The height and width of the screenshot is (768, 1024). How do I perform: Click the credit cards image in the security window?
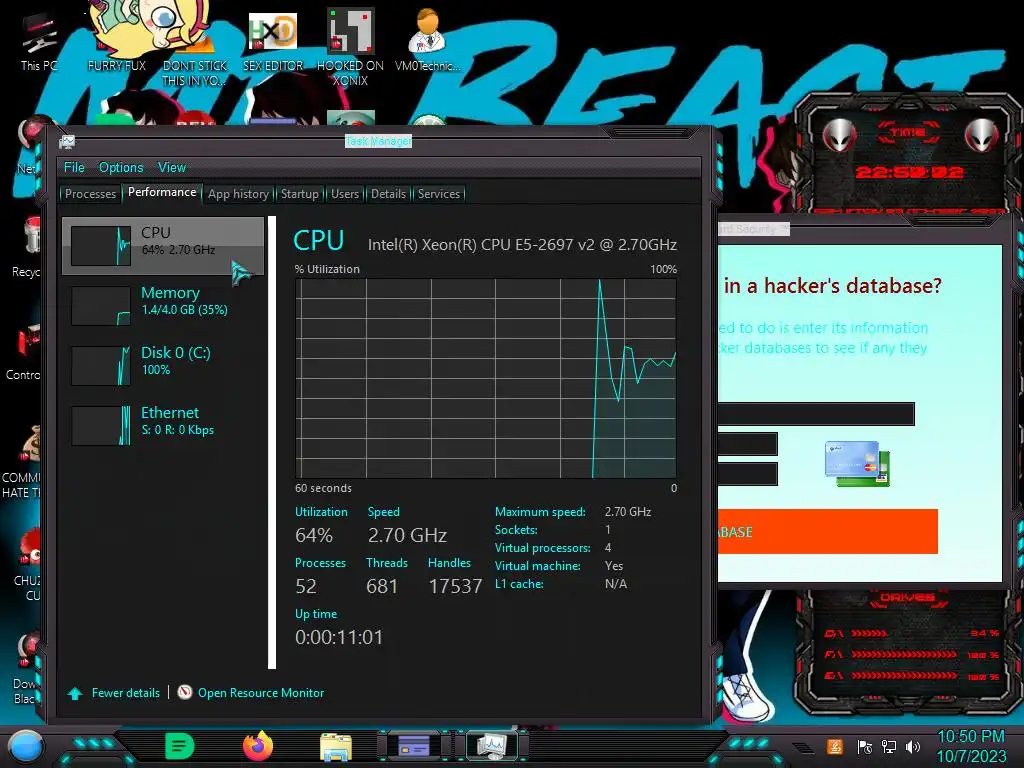tap(857, 464)
